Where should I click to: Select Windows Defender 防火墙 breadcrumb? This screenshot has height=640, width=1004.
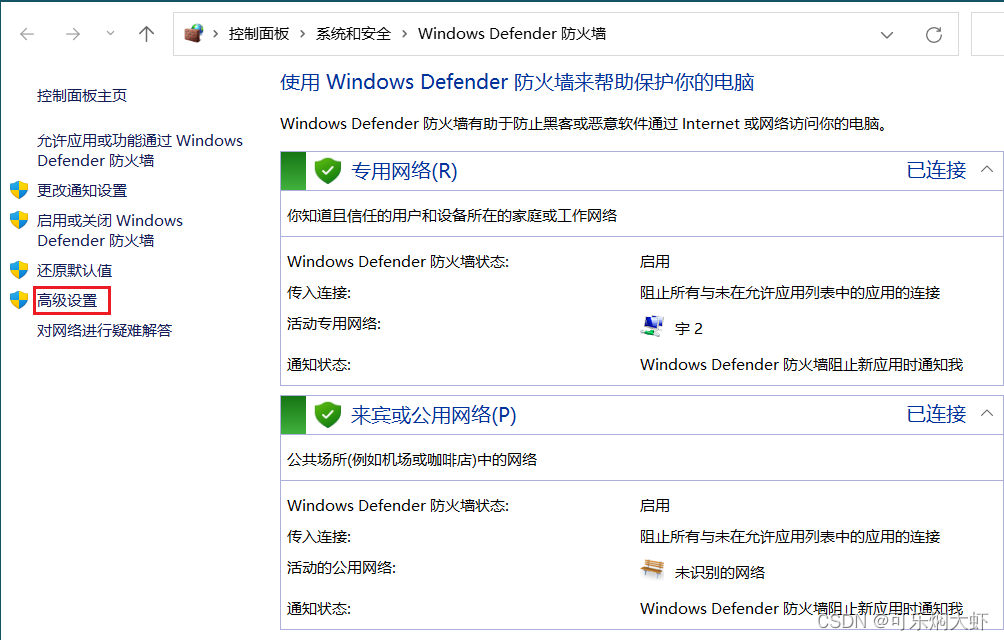512,34
